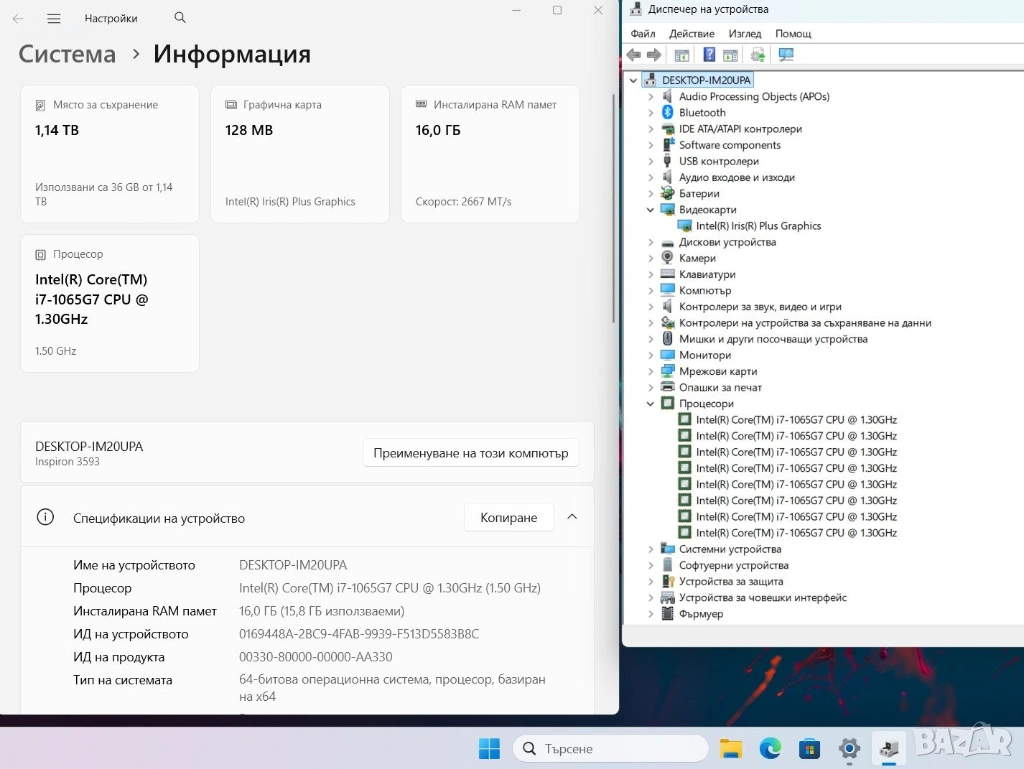Click the Копиране button

point(508,518)
